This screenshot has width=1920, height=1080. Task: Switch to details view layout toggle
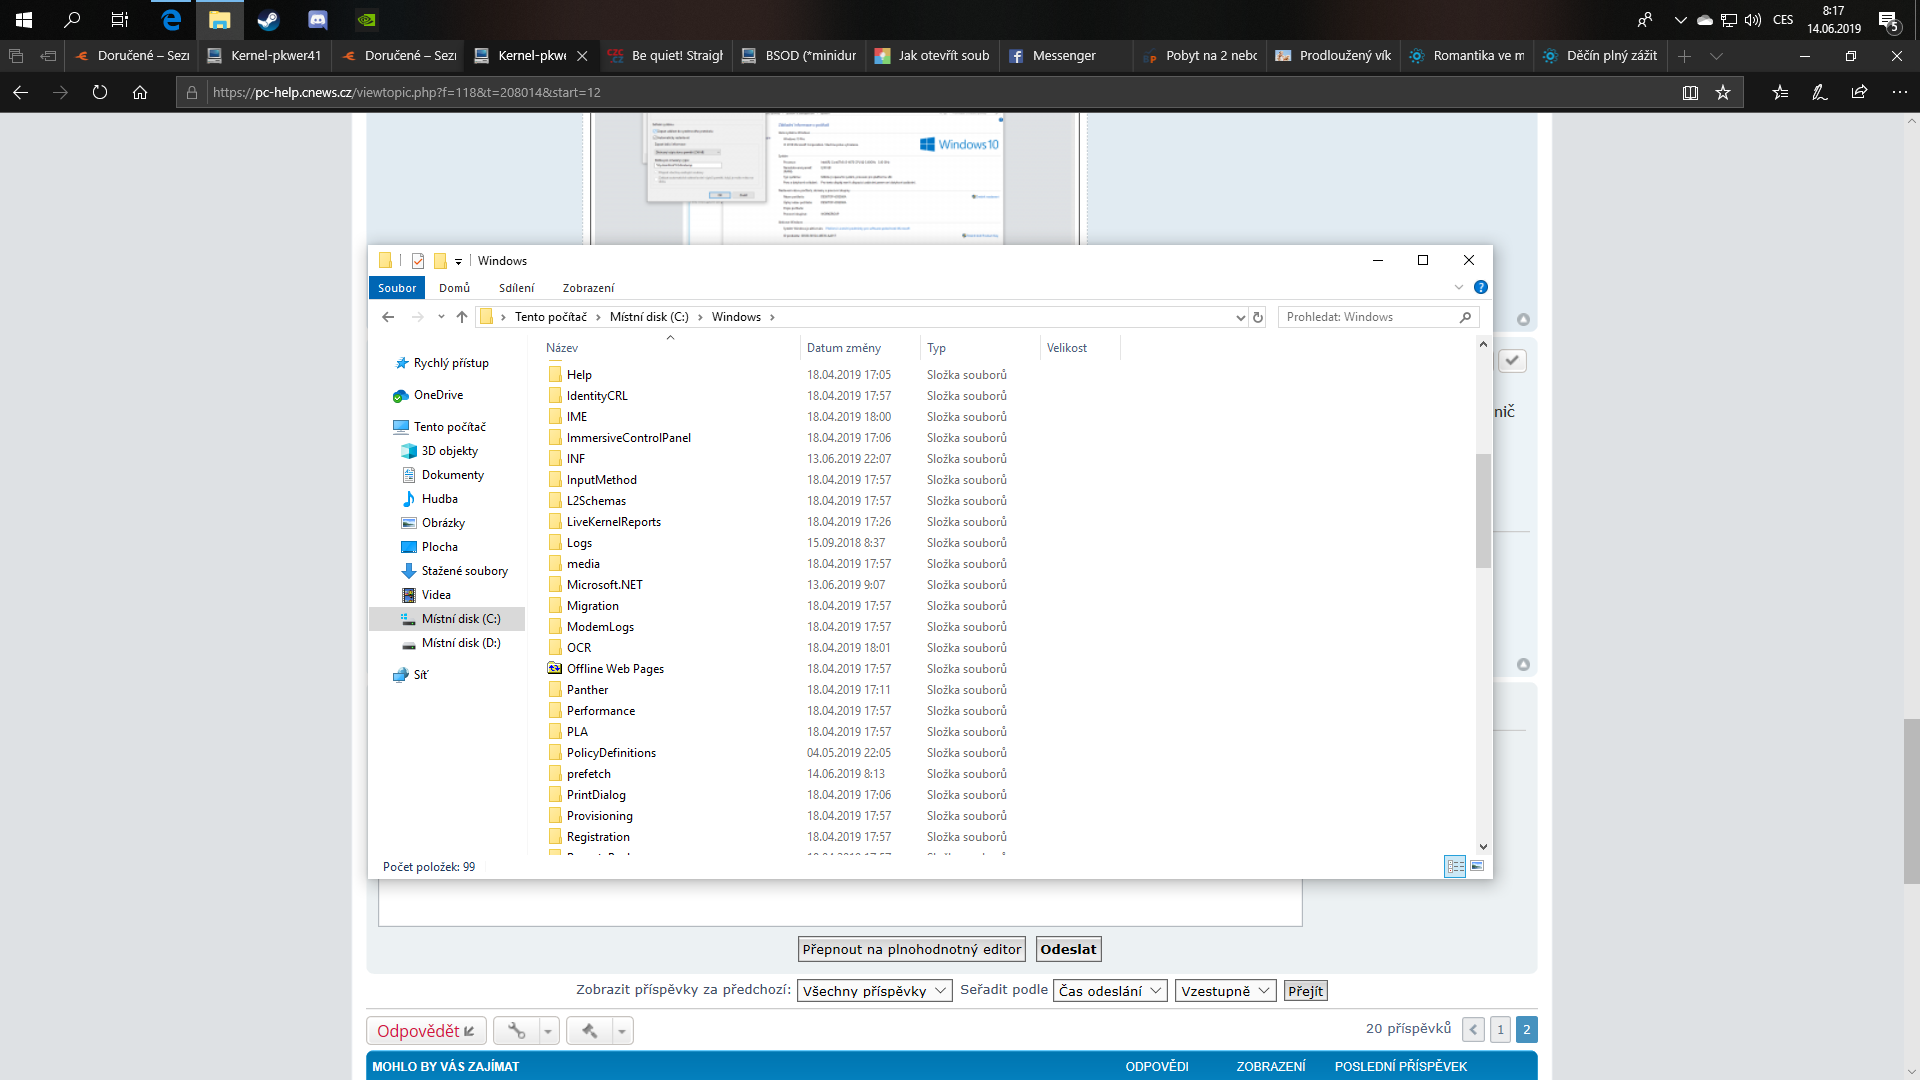[1455, 866]
